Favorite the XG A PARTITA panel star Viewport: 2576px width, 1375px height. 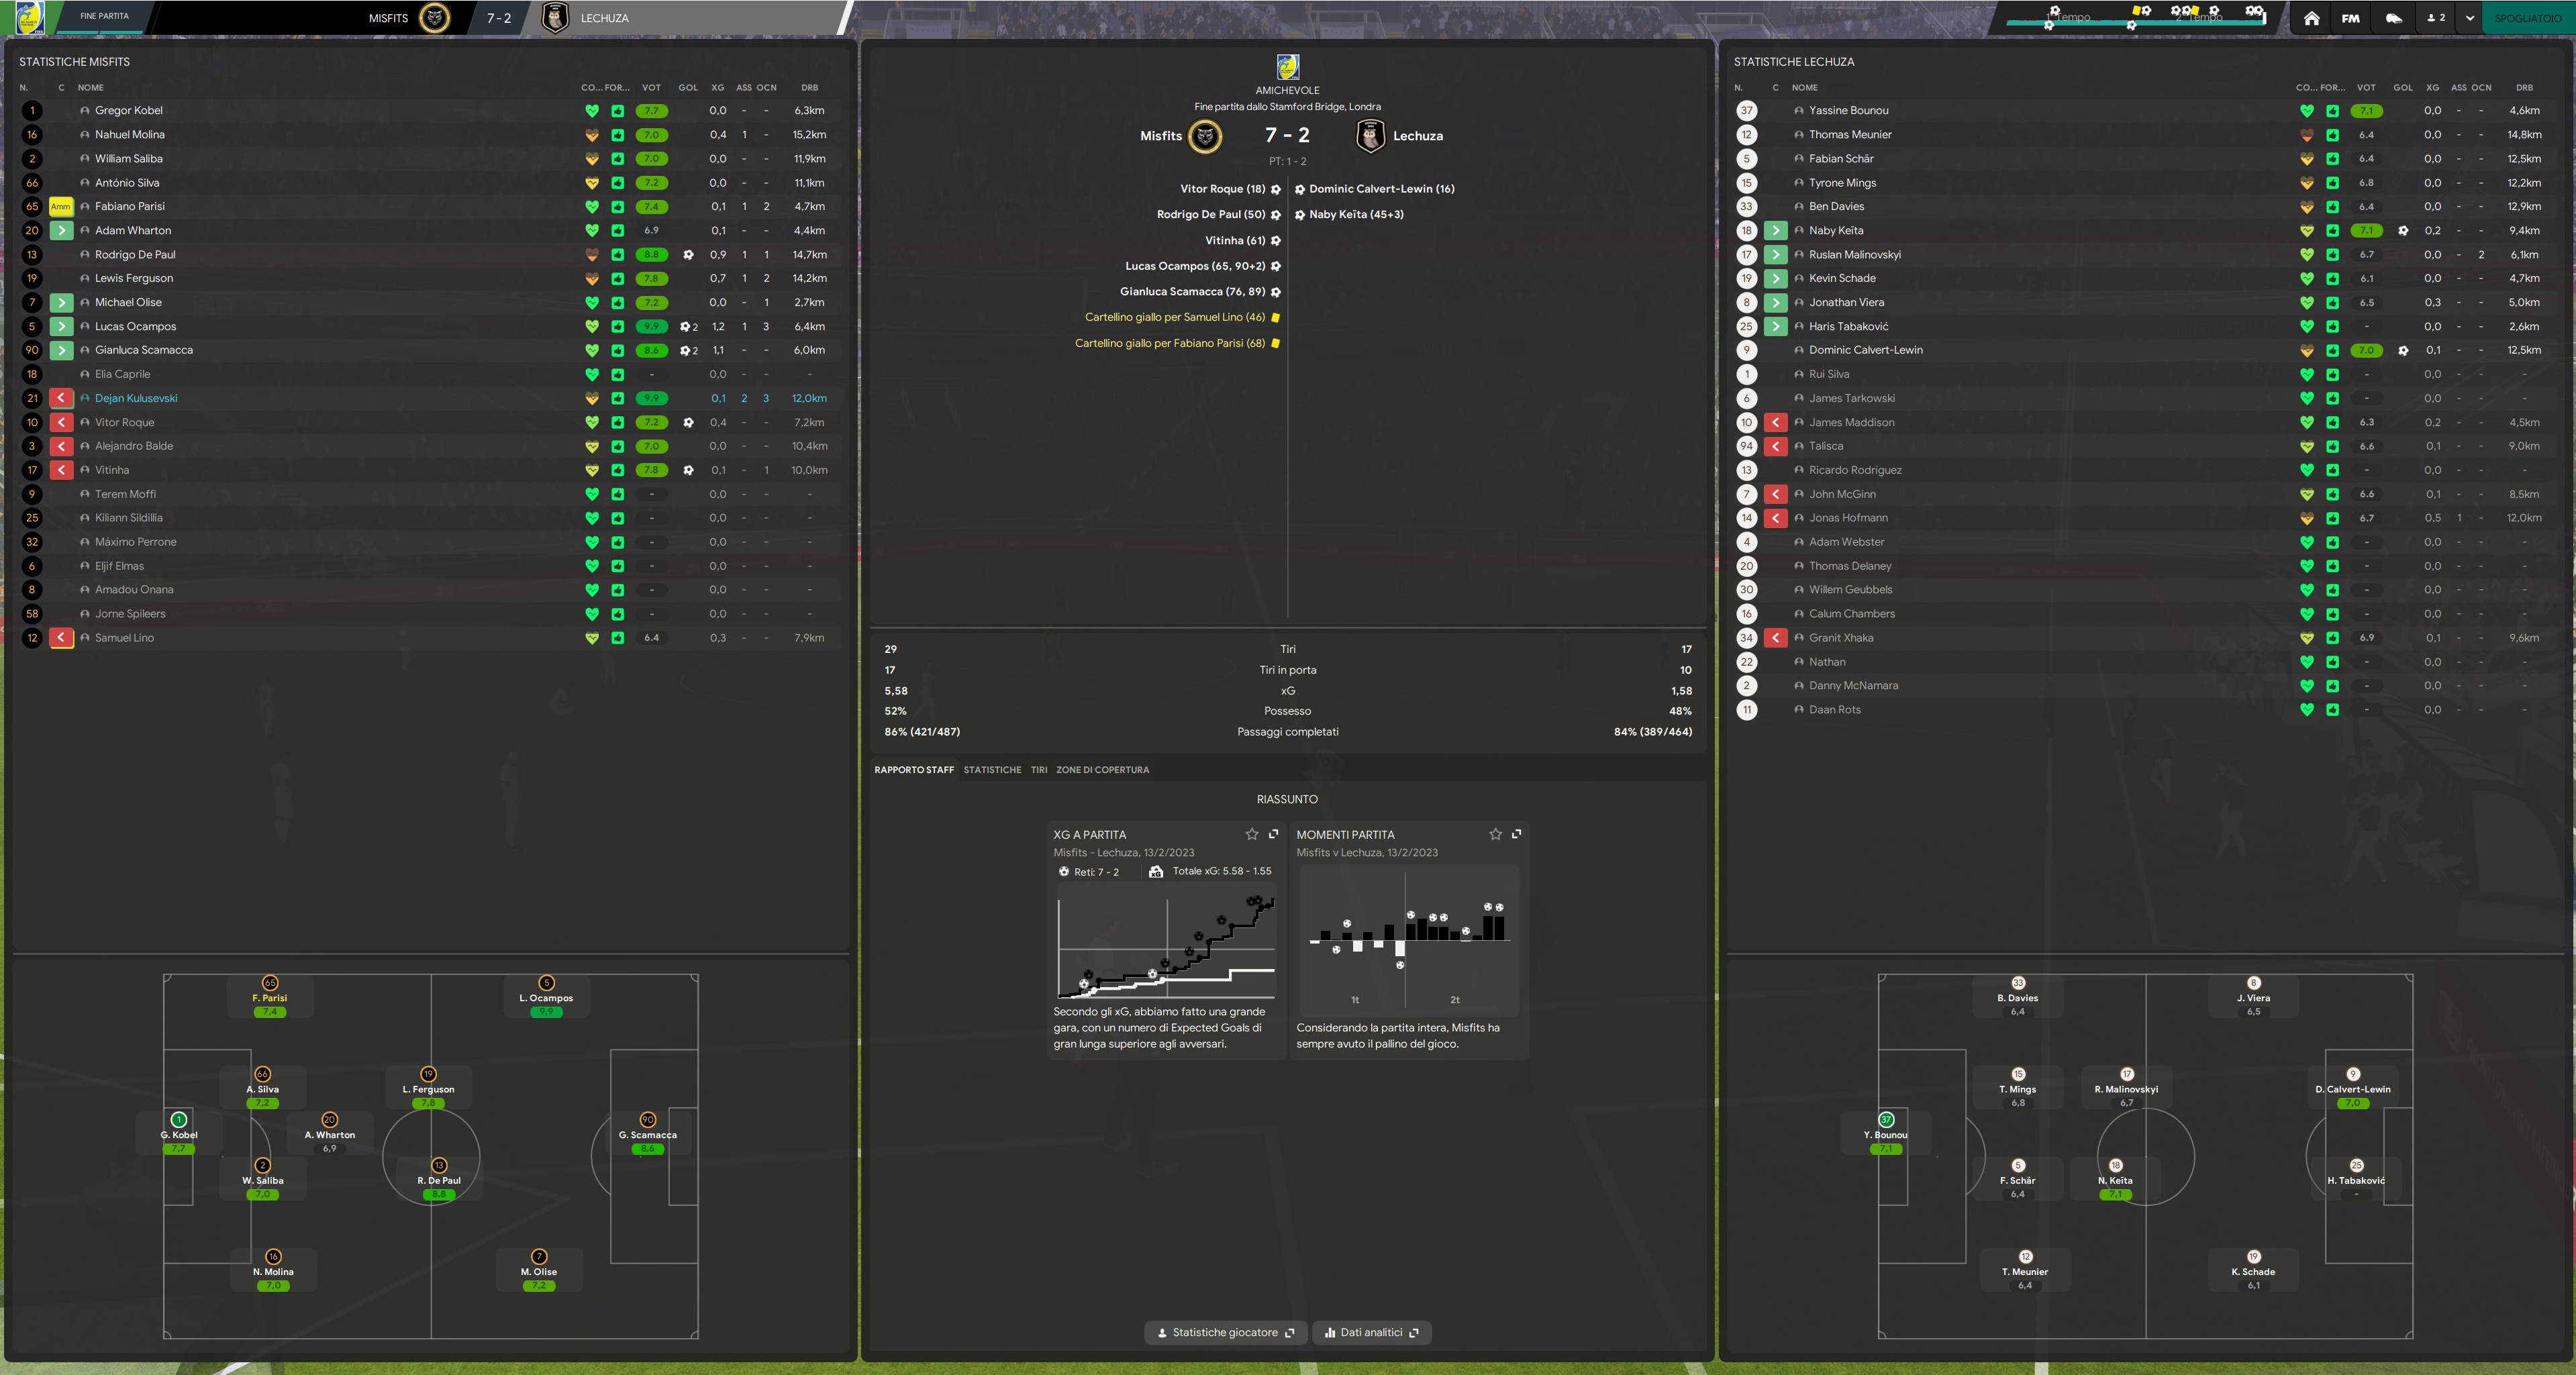click(1251, 834)
